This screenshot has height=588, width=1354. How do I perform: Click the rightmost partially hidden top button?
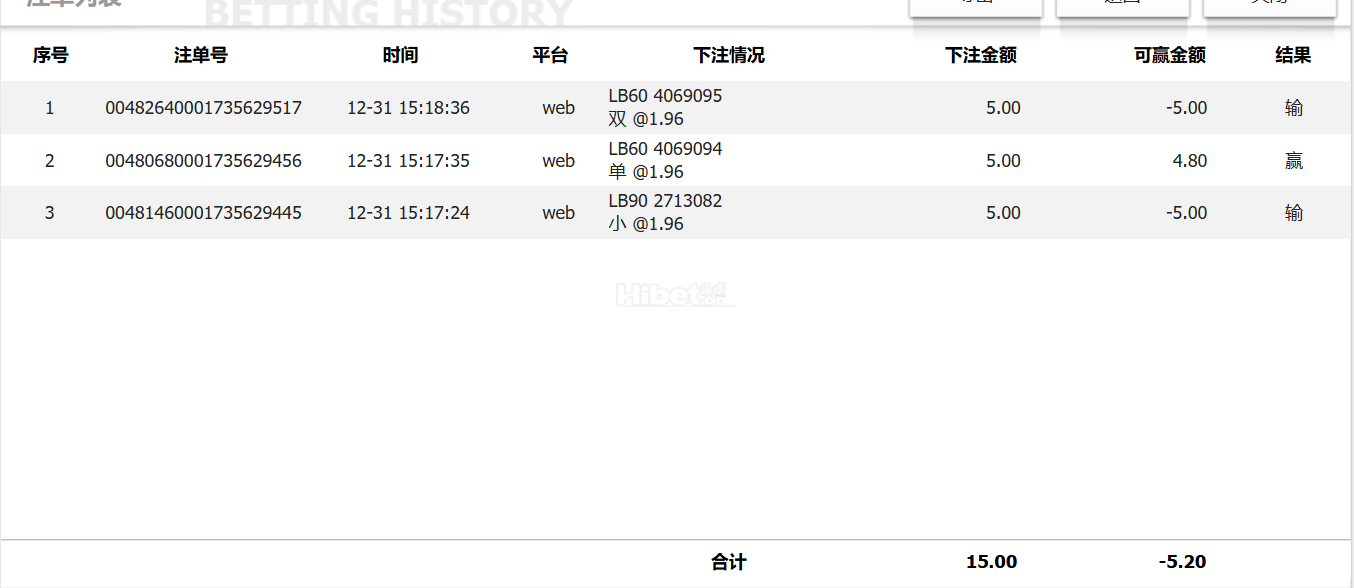pos(1270,8)
